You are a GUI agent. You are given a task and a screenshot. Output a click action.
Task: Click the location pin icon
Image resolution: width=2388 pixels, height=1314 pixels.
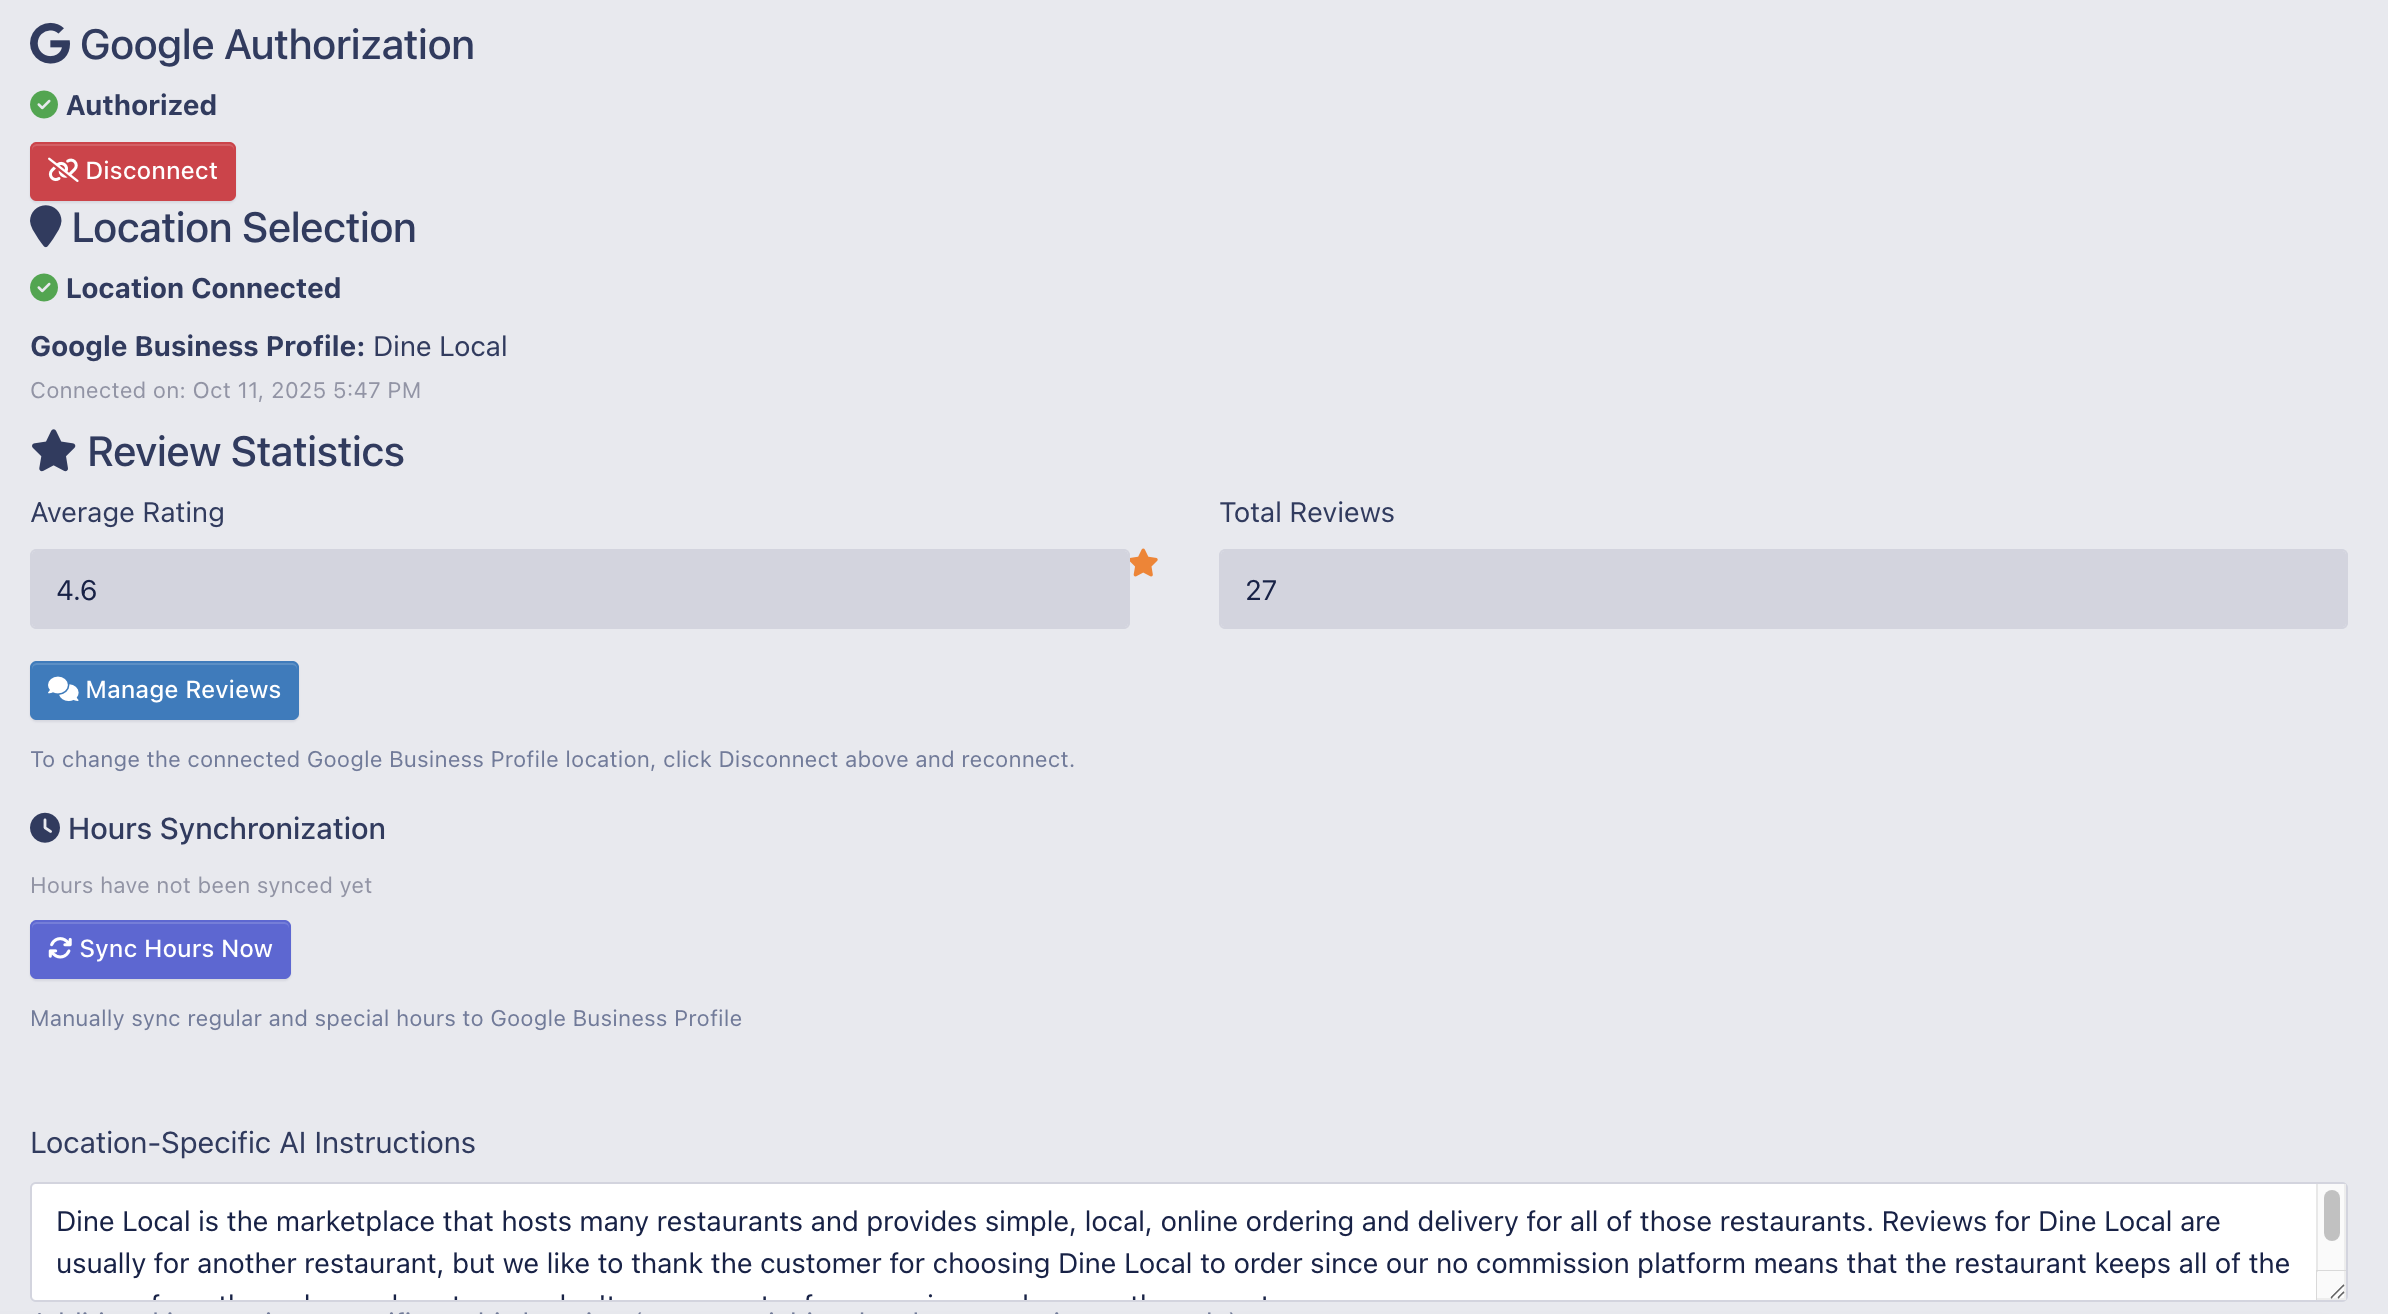pyautogui.click(x=46, y=226)
